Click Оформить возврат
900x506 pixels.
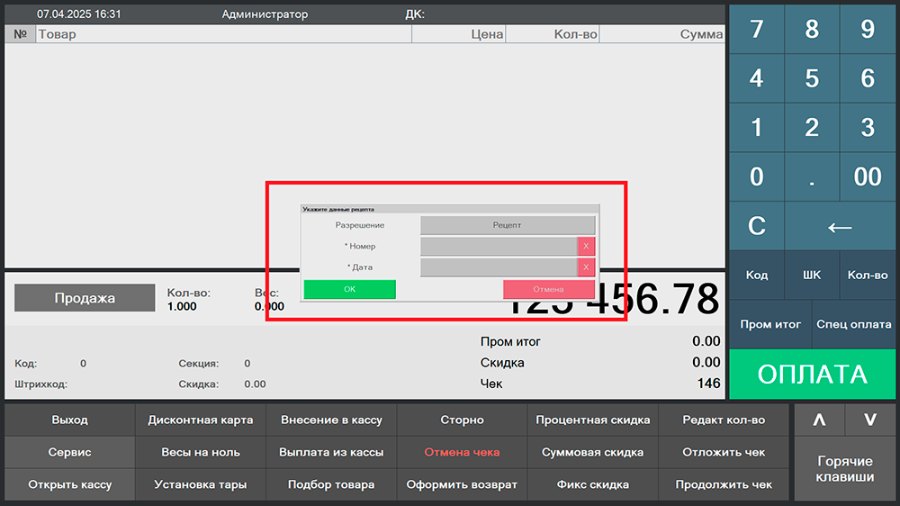(x=462, y=485)
